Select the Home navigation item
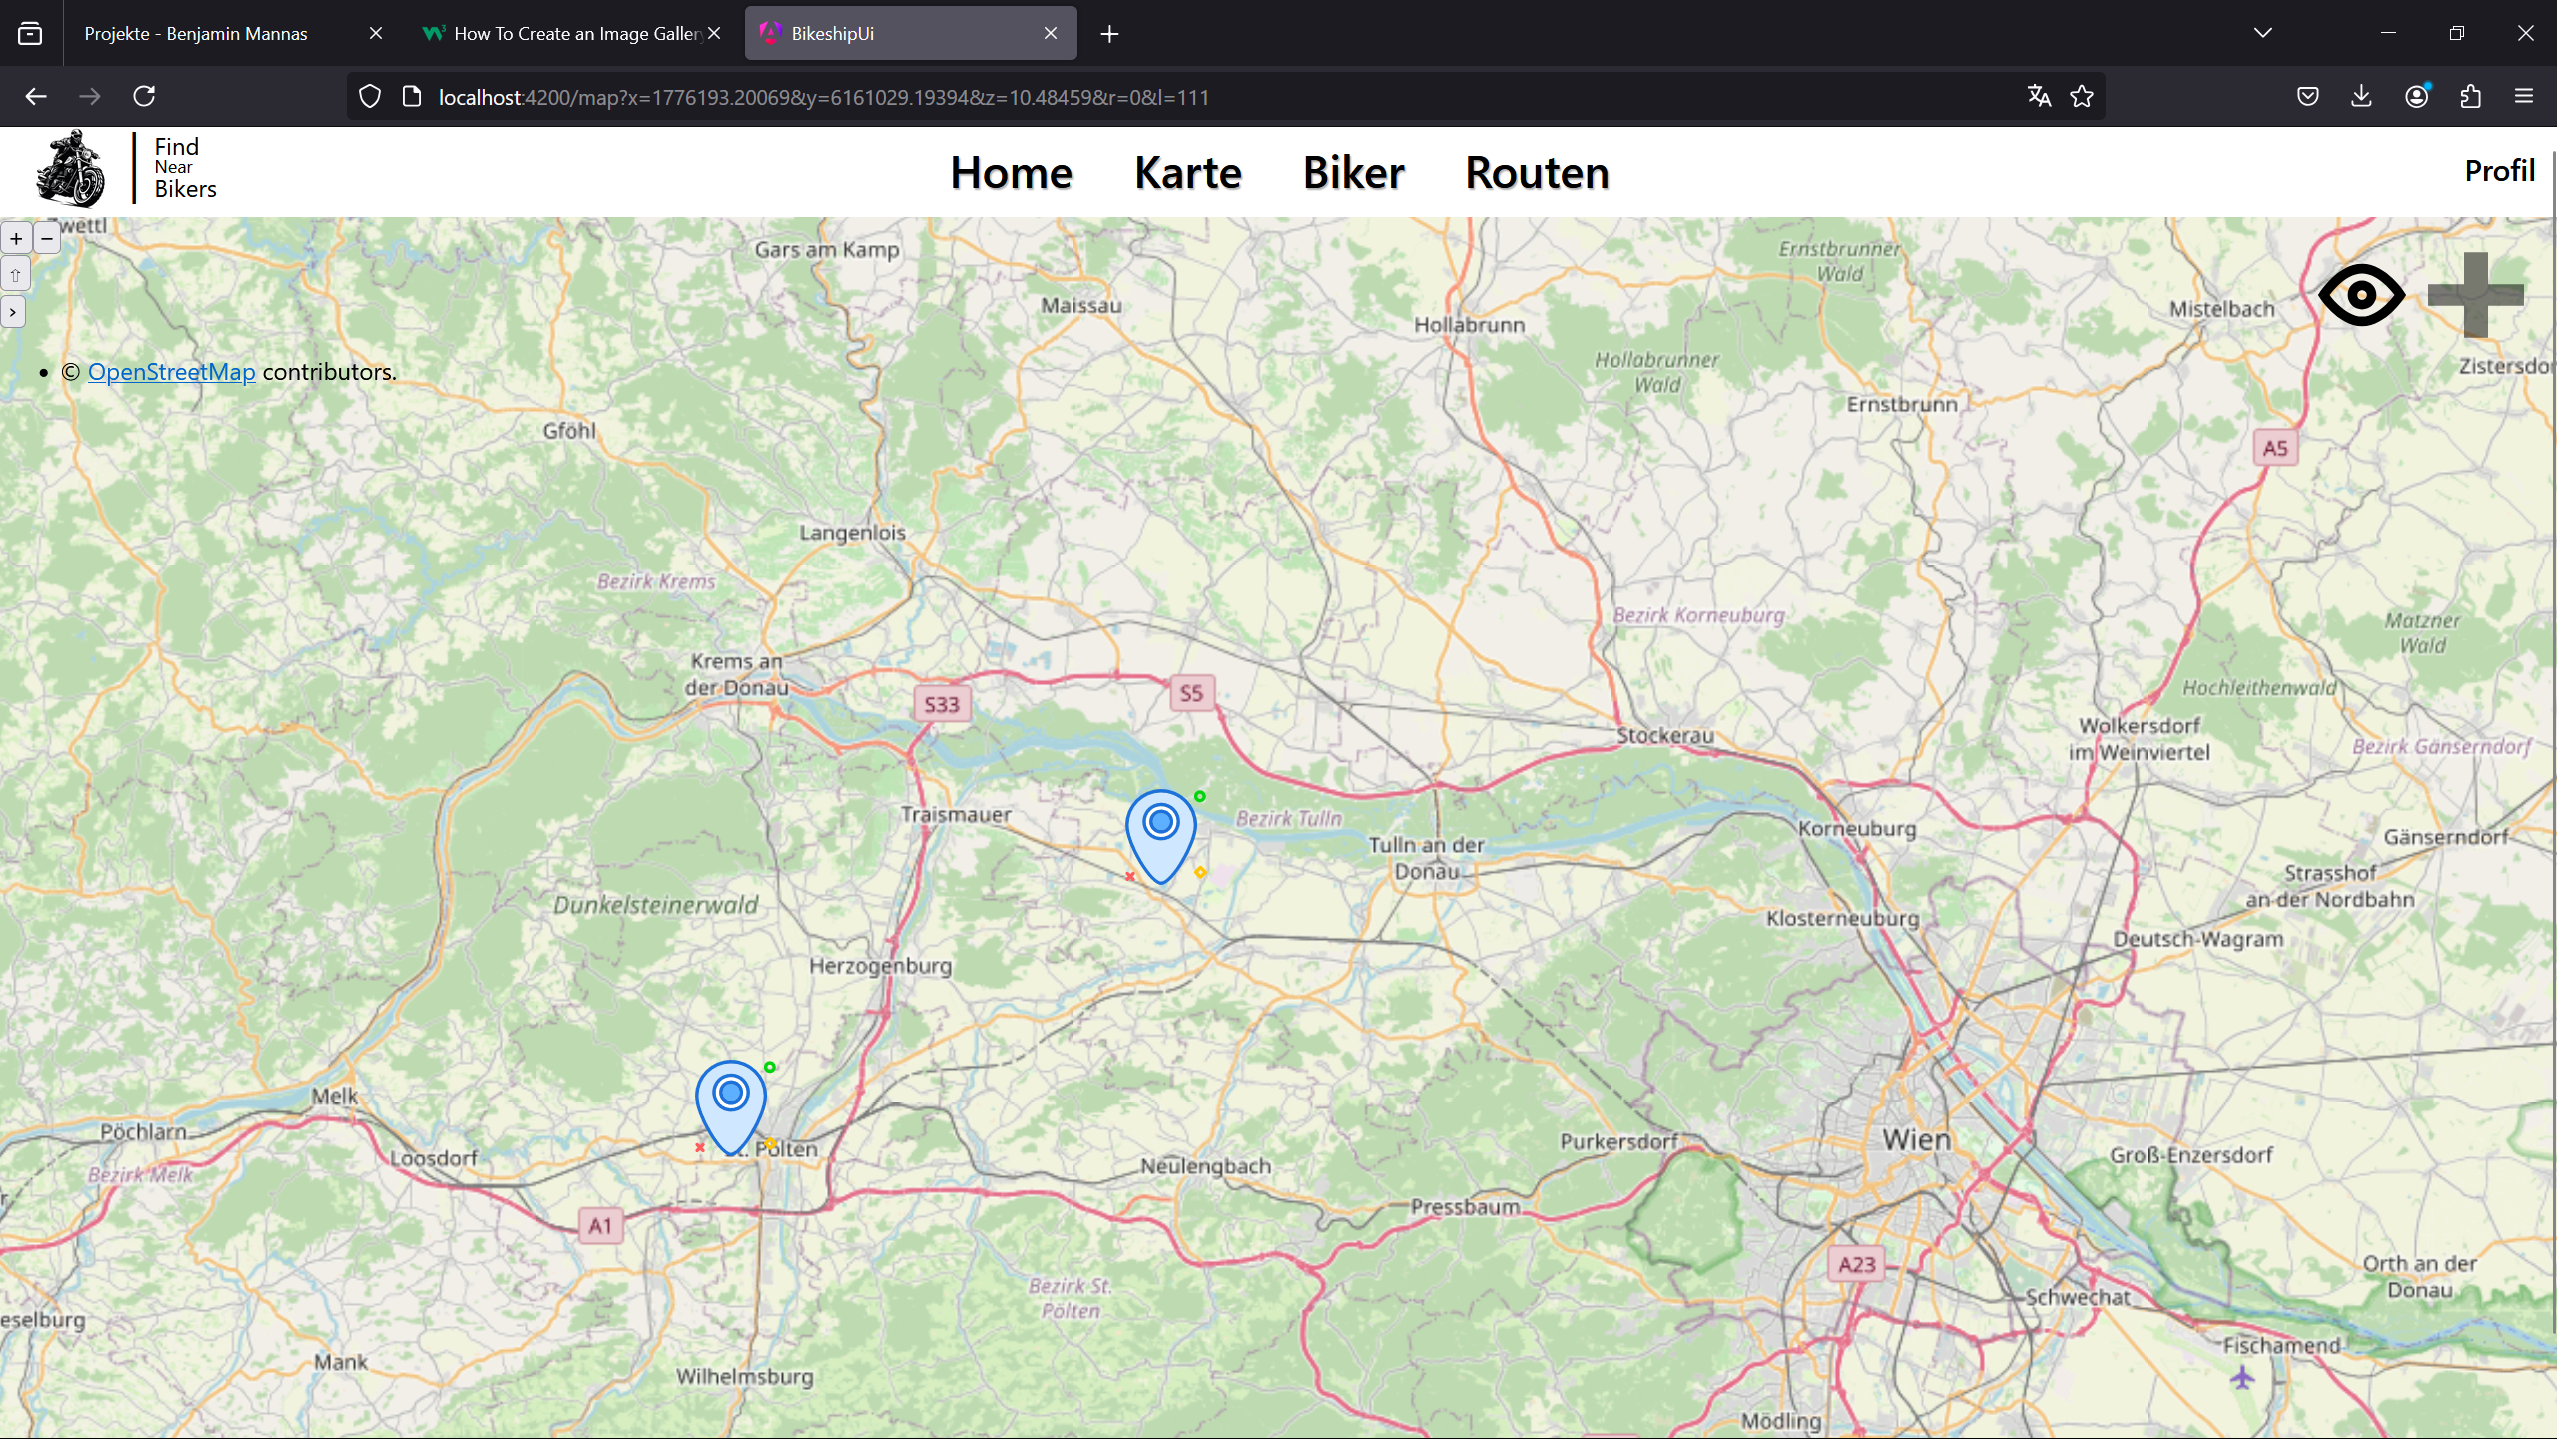 1012,170
